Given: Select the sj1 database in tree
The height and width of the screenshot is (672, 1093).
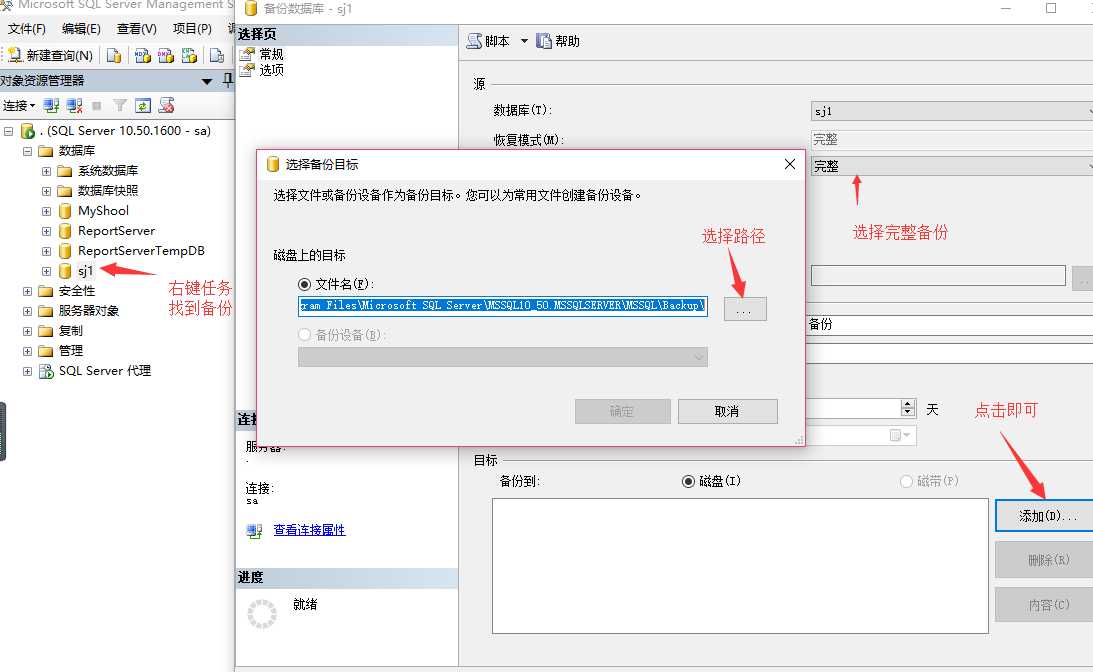Looking at the screenshot, I should click(85, 271).
